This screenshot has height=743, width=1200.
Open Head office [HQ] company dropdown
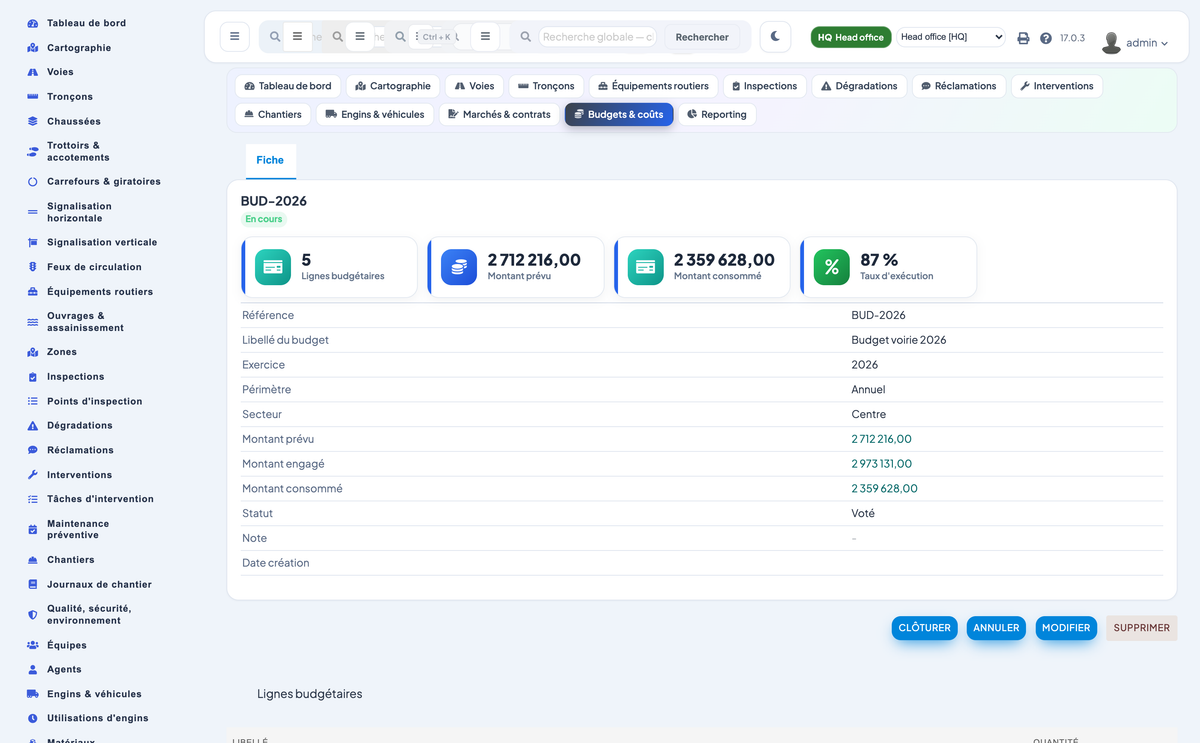tap(950, 37)
